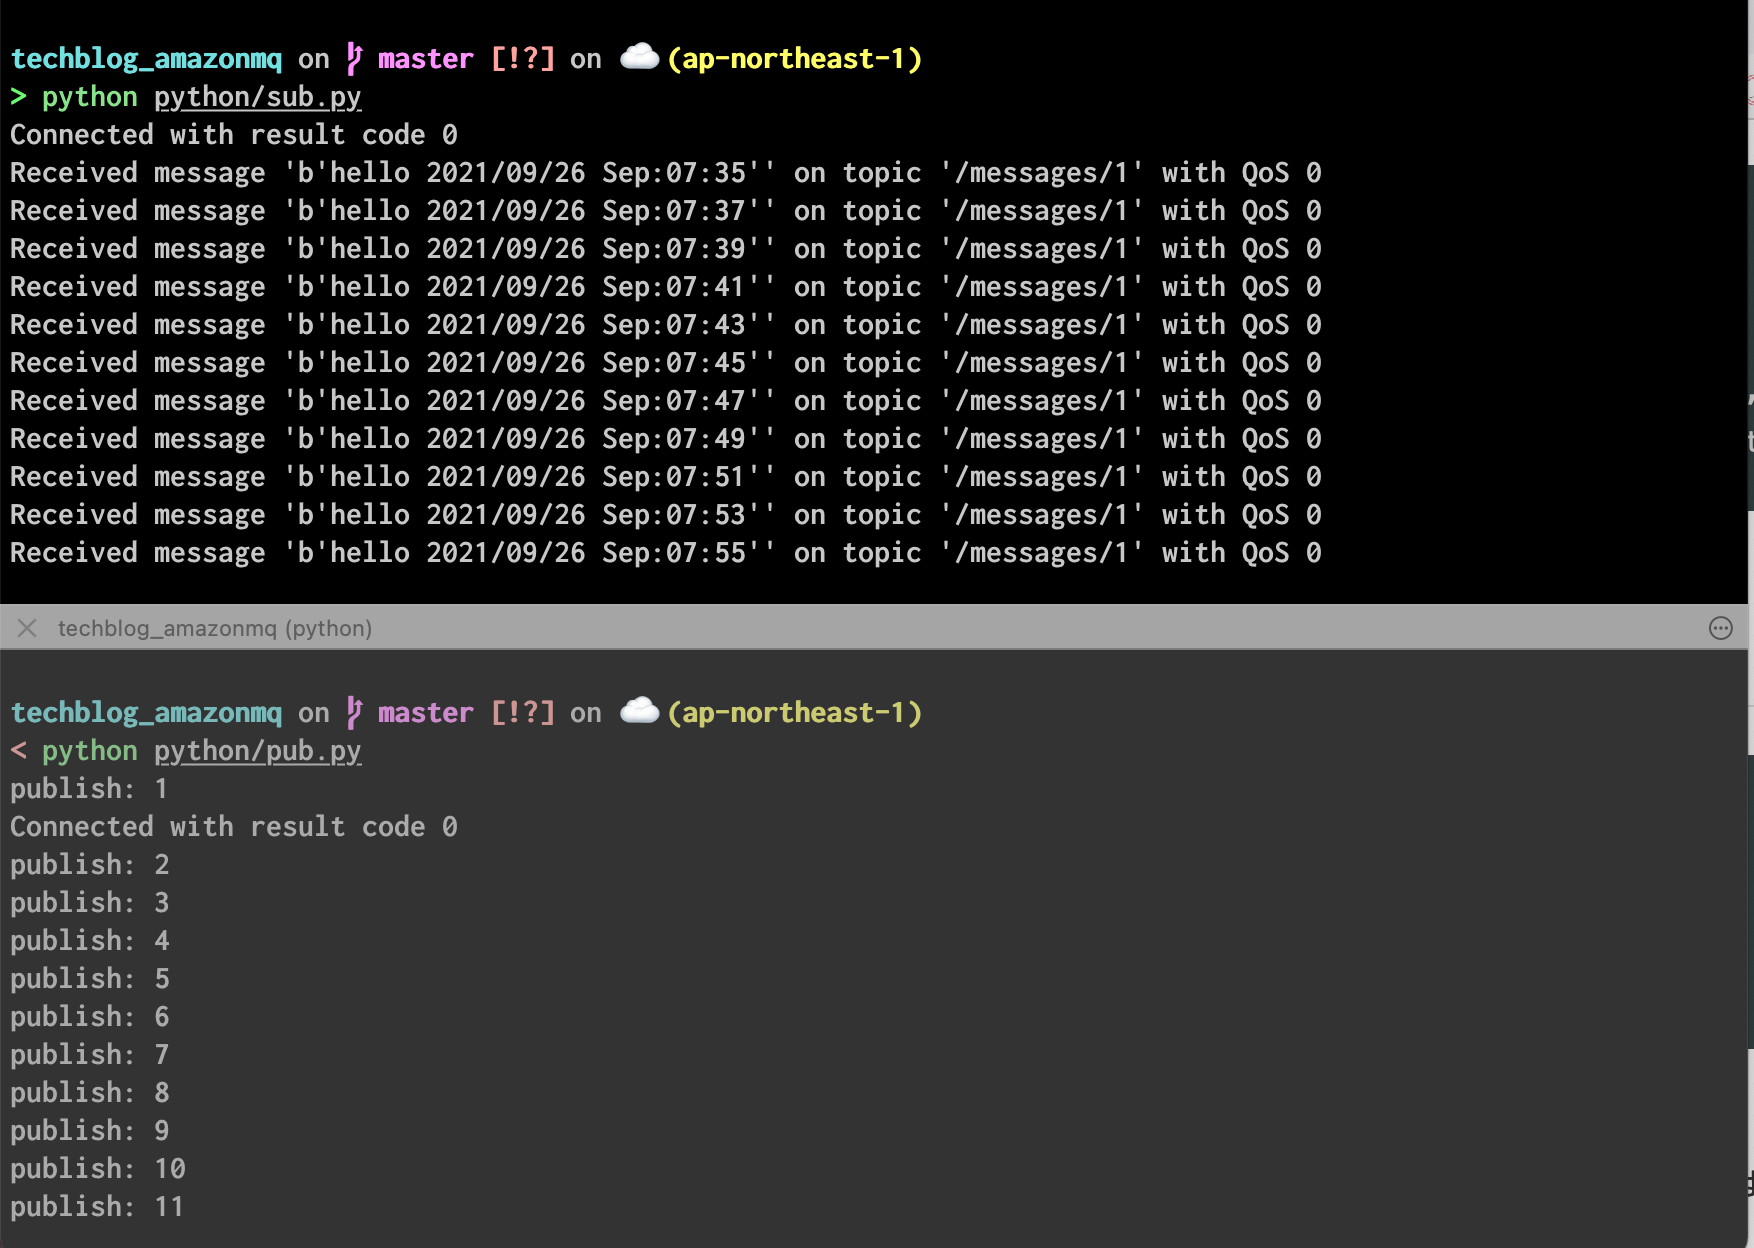Click the red < prompt symbol in the bottom pane

click(x=18, y=751)
